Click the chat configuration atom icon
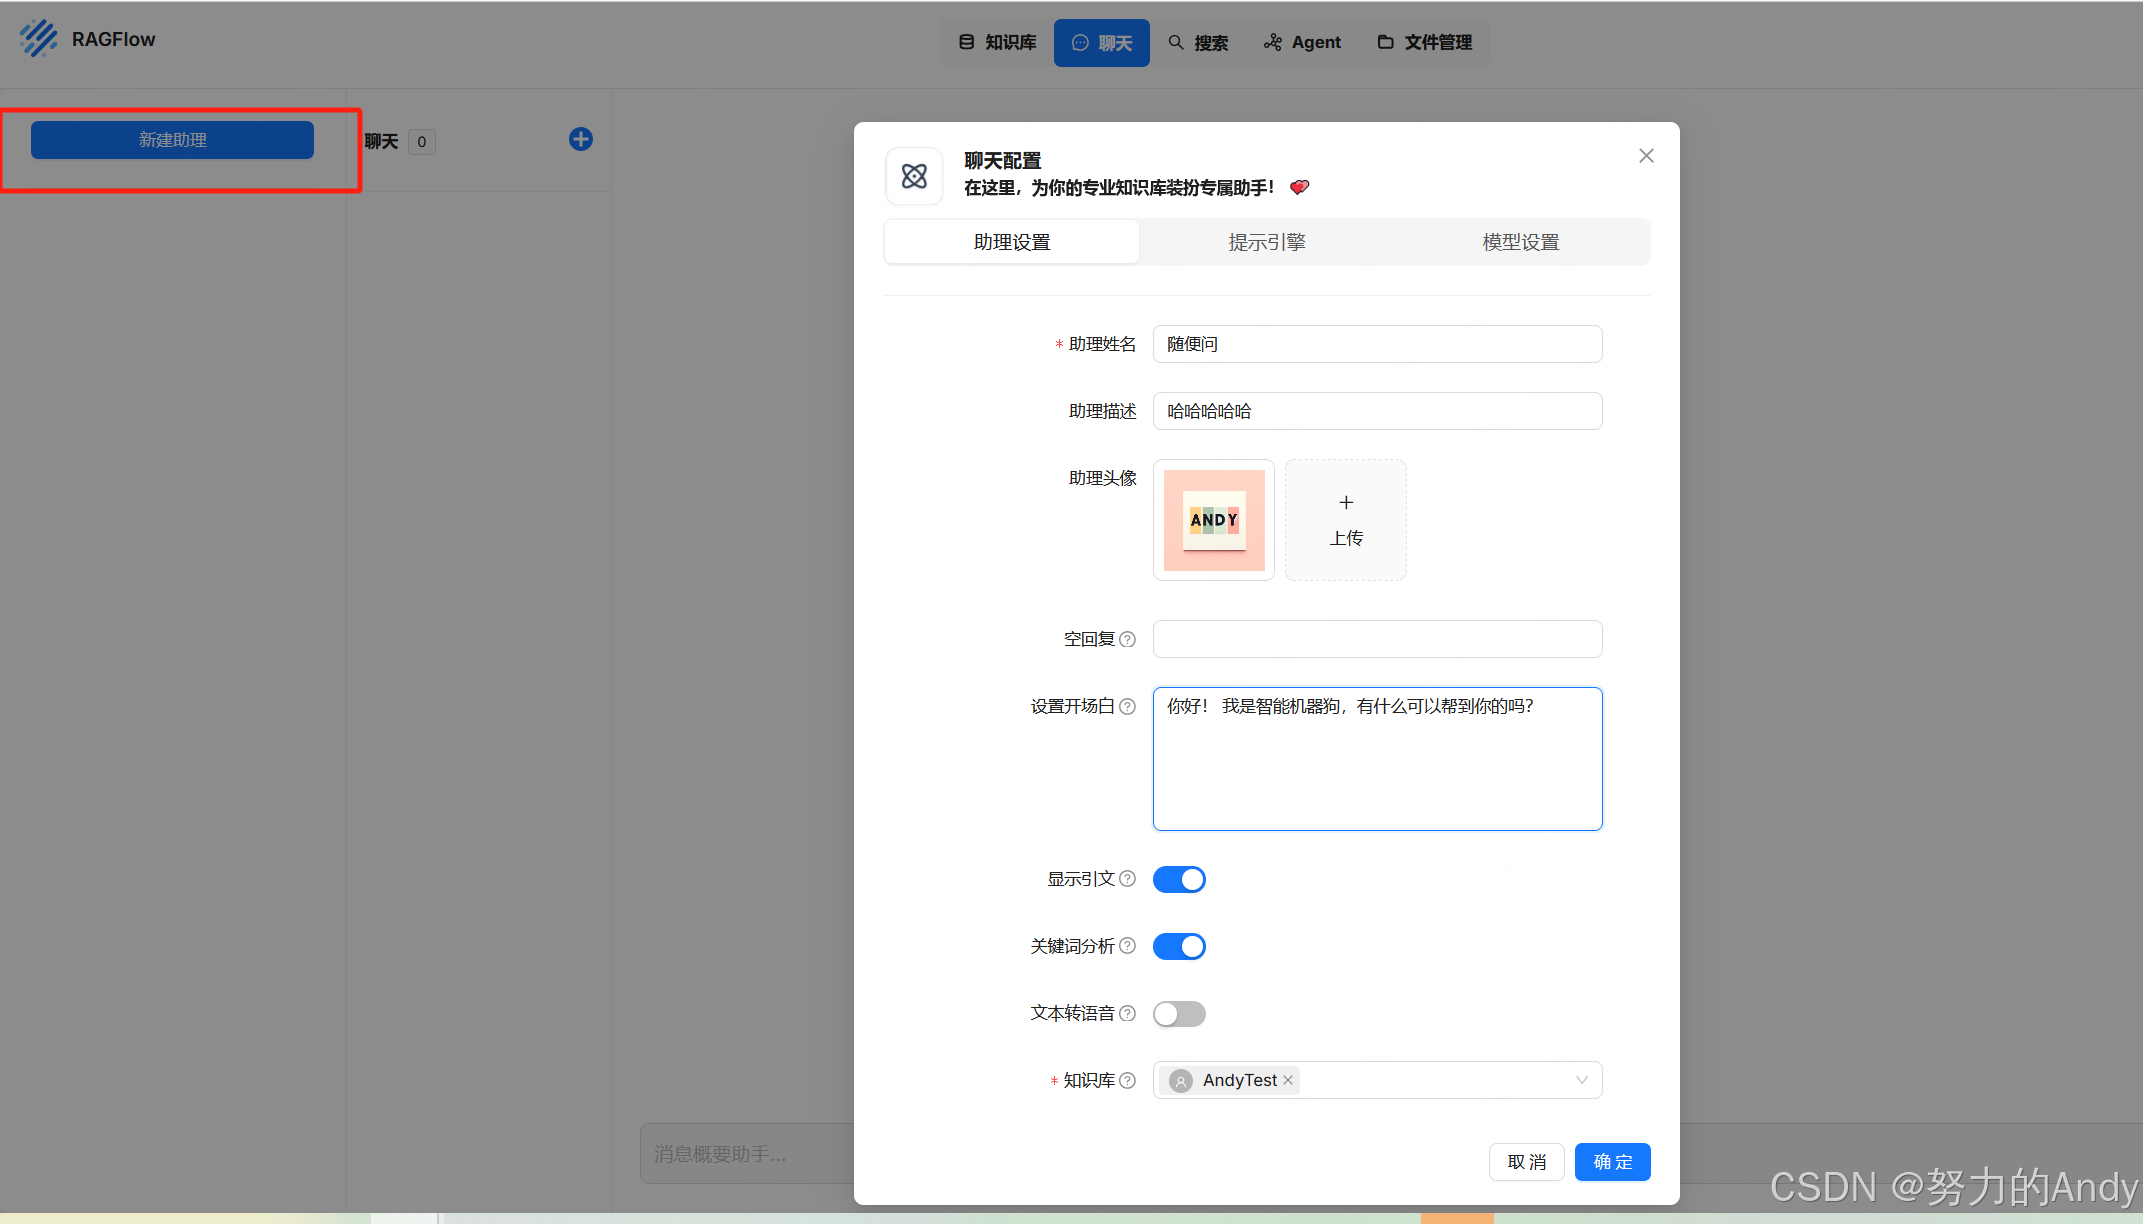This screenshot has height=1224, width=2143. pos(914,176)
